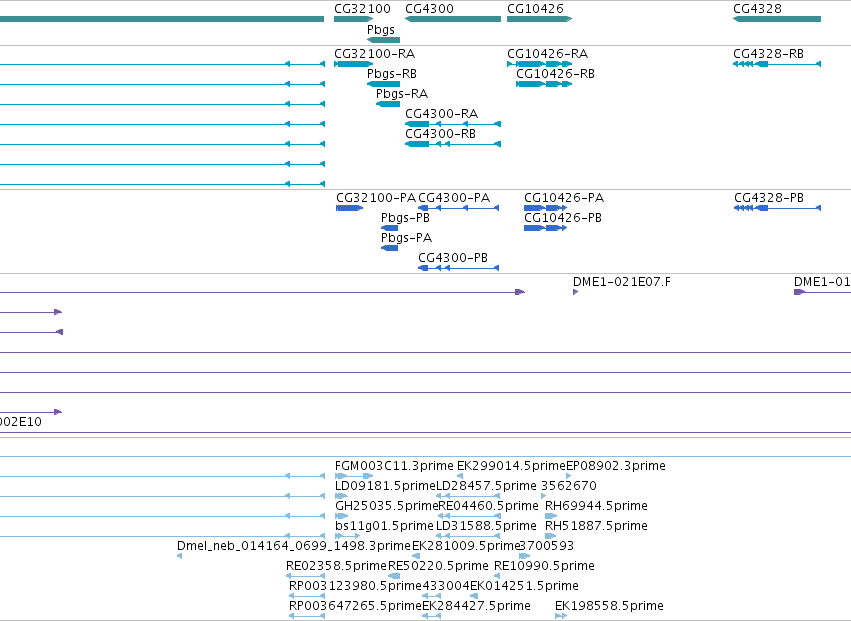Screen dimensions: 851x621
Task: Select the CG4328 gene label
Action: (757, 9)
